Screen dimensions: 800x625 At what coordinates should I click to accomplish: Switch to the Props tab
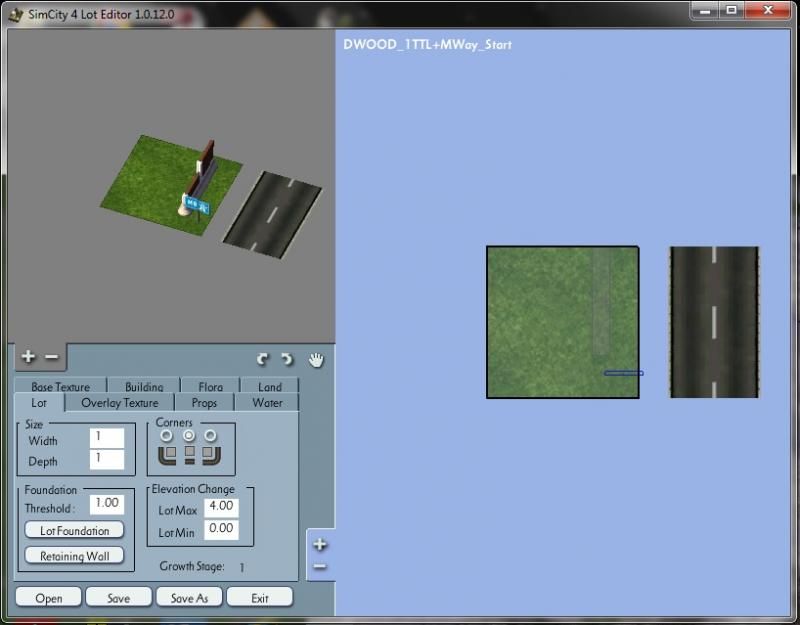coord(204,403)
